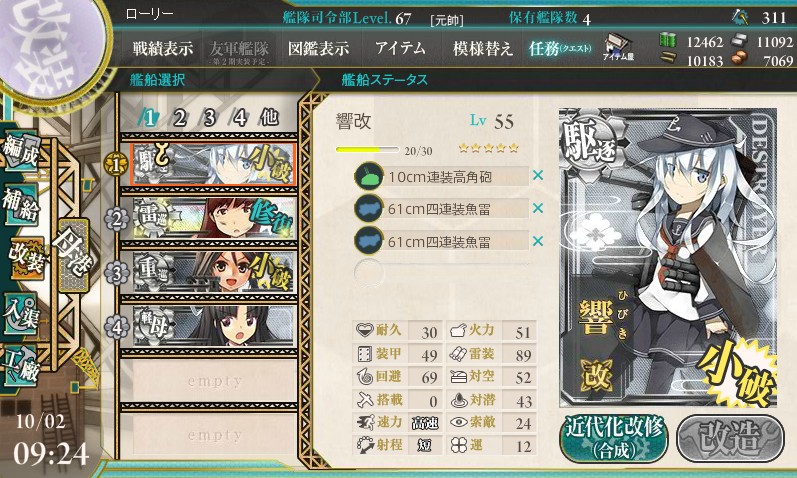797x478 pixels.
Task: Return to home port via 母港 button
Action: pos(74,255)
